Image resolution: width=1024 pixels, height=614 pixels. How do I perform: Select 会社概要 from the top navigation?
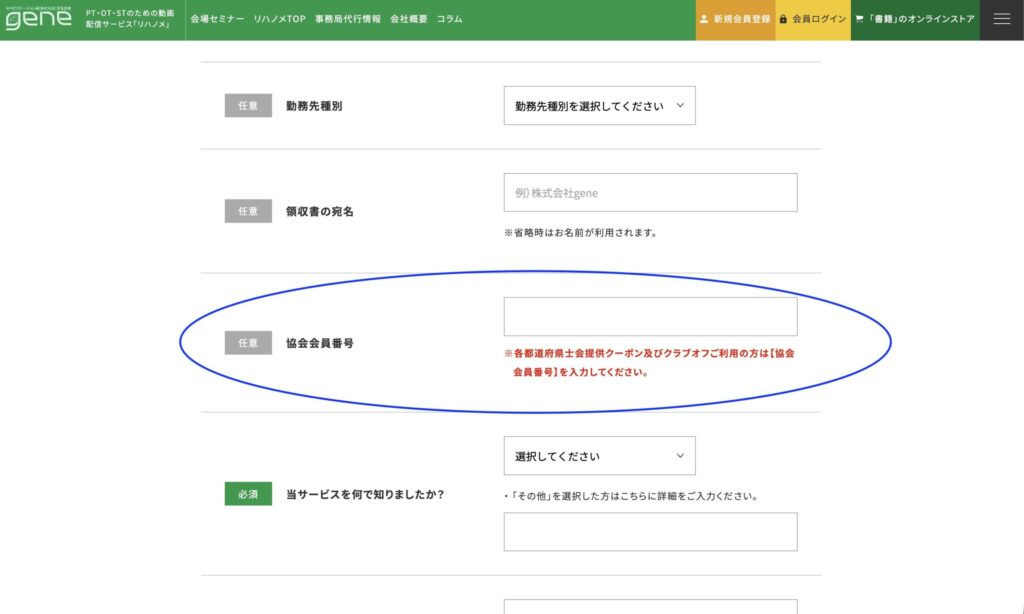tap(408, 19)
